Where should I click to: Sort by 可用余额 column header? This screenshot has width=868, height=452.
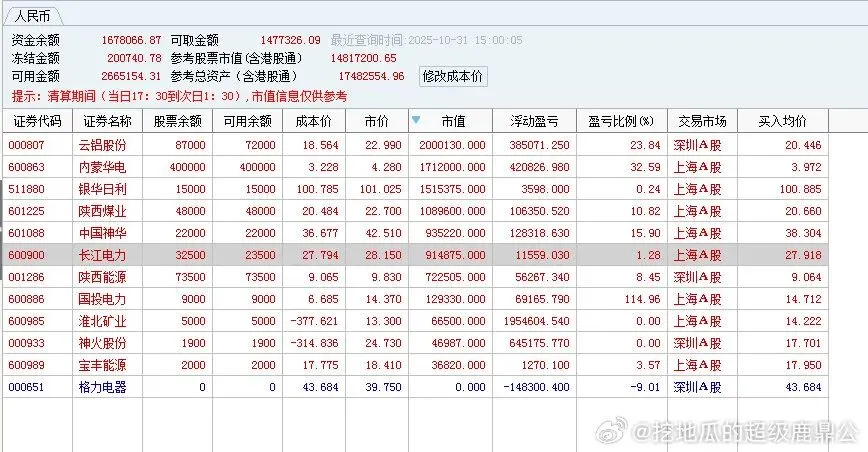247,121
